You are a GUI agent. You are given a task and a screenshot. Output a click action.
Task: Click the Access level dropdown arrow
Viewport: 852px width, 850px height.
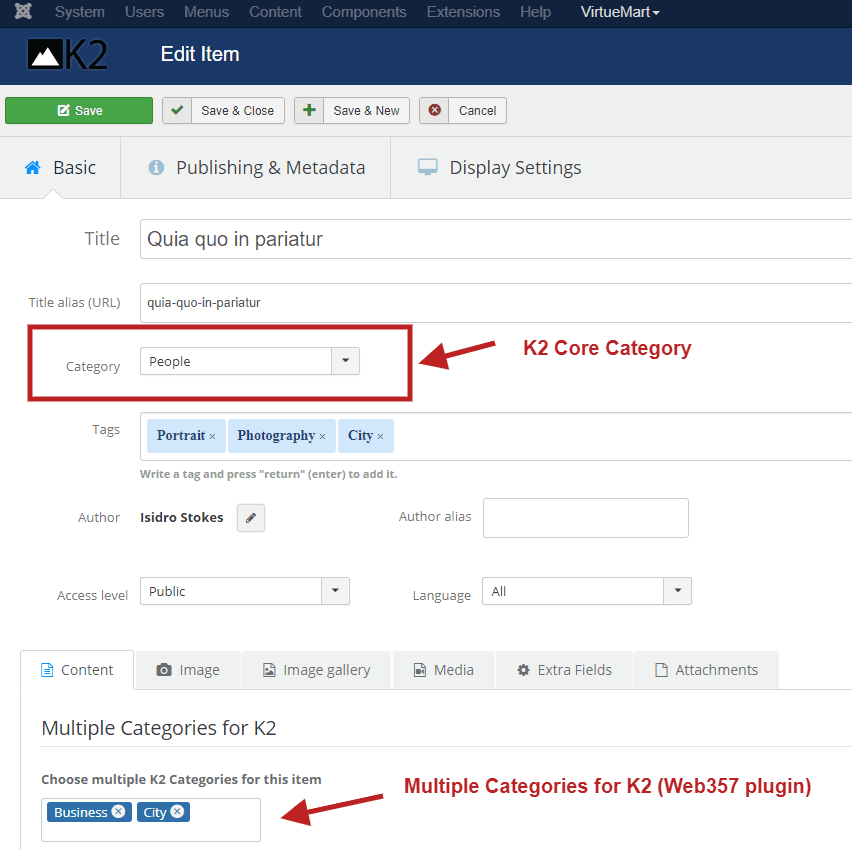pos(335,591)
